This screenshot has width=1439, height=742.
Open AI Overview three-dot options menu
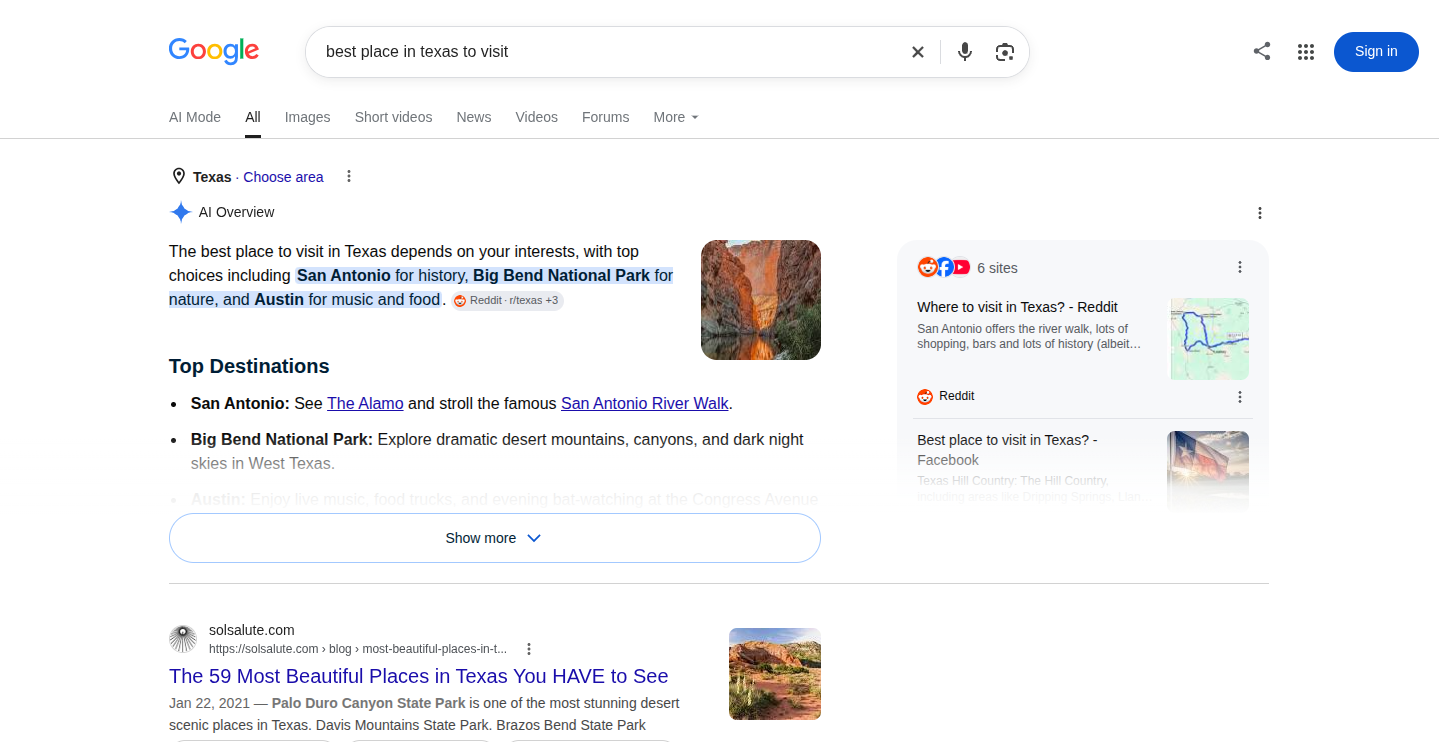[x=1260, y=213]
